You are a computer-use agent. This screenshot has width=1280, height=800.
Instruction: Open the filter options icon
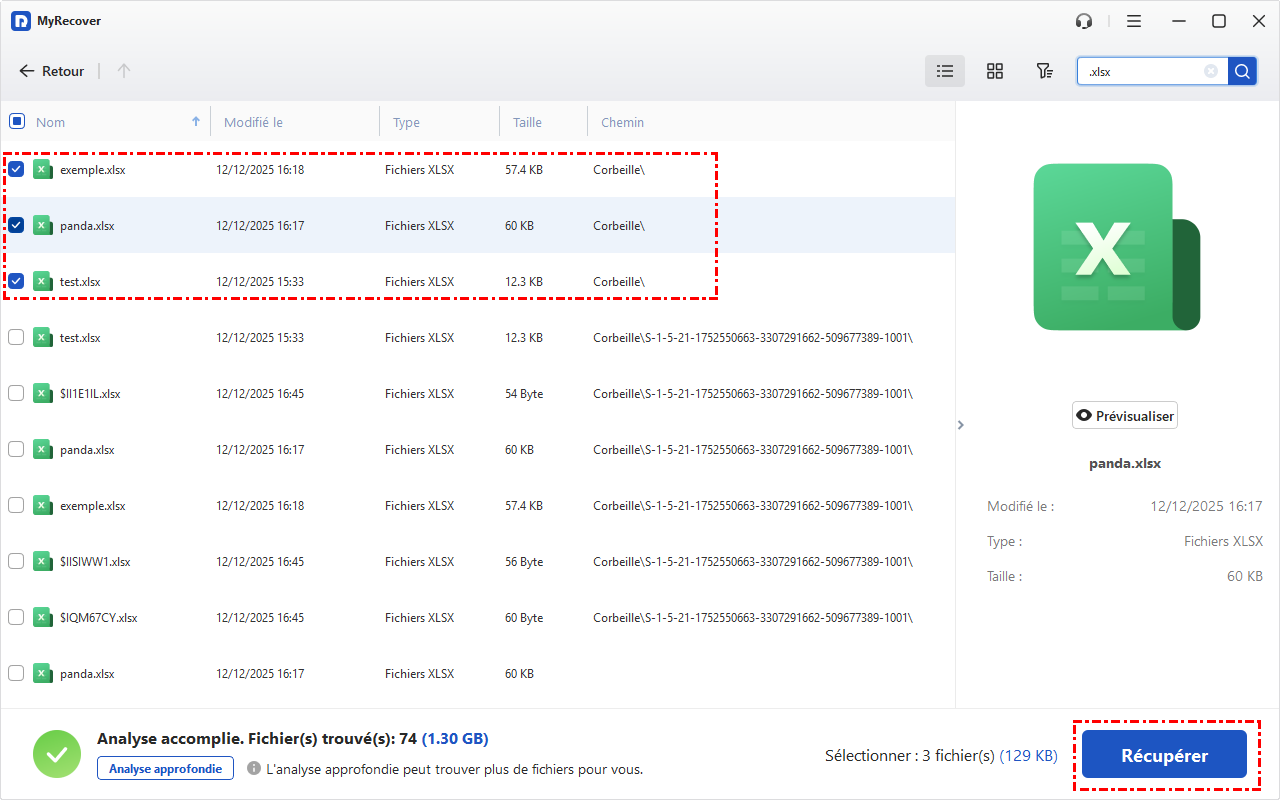pos(1044,71)
